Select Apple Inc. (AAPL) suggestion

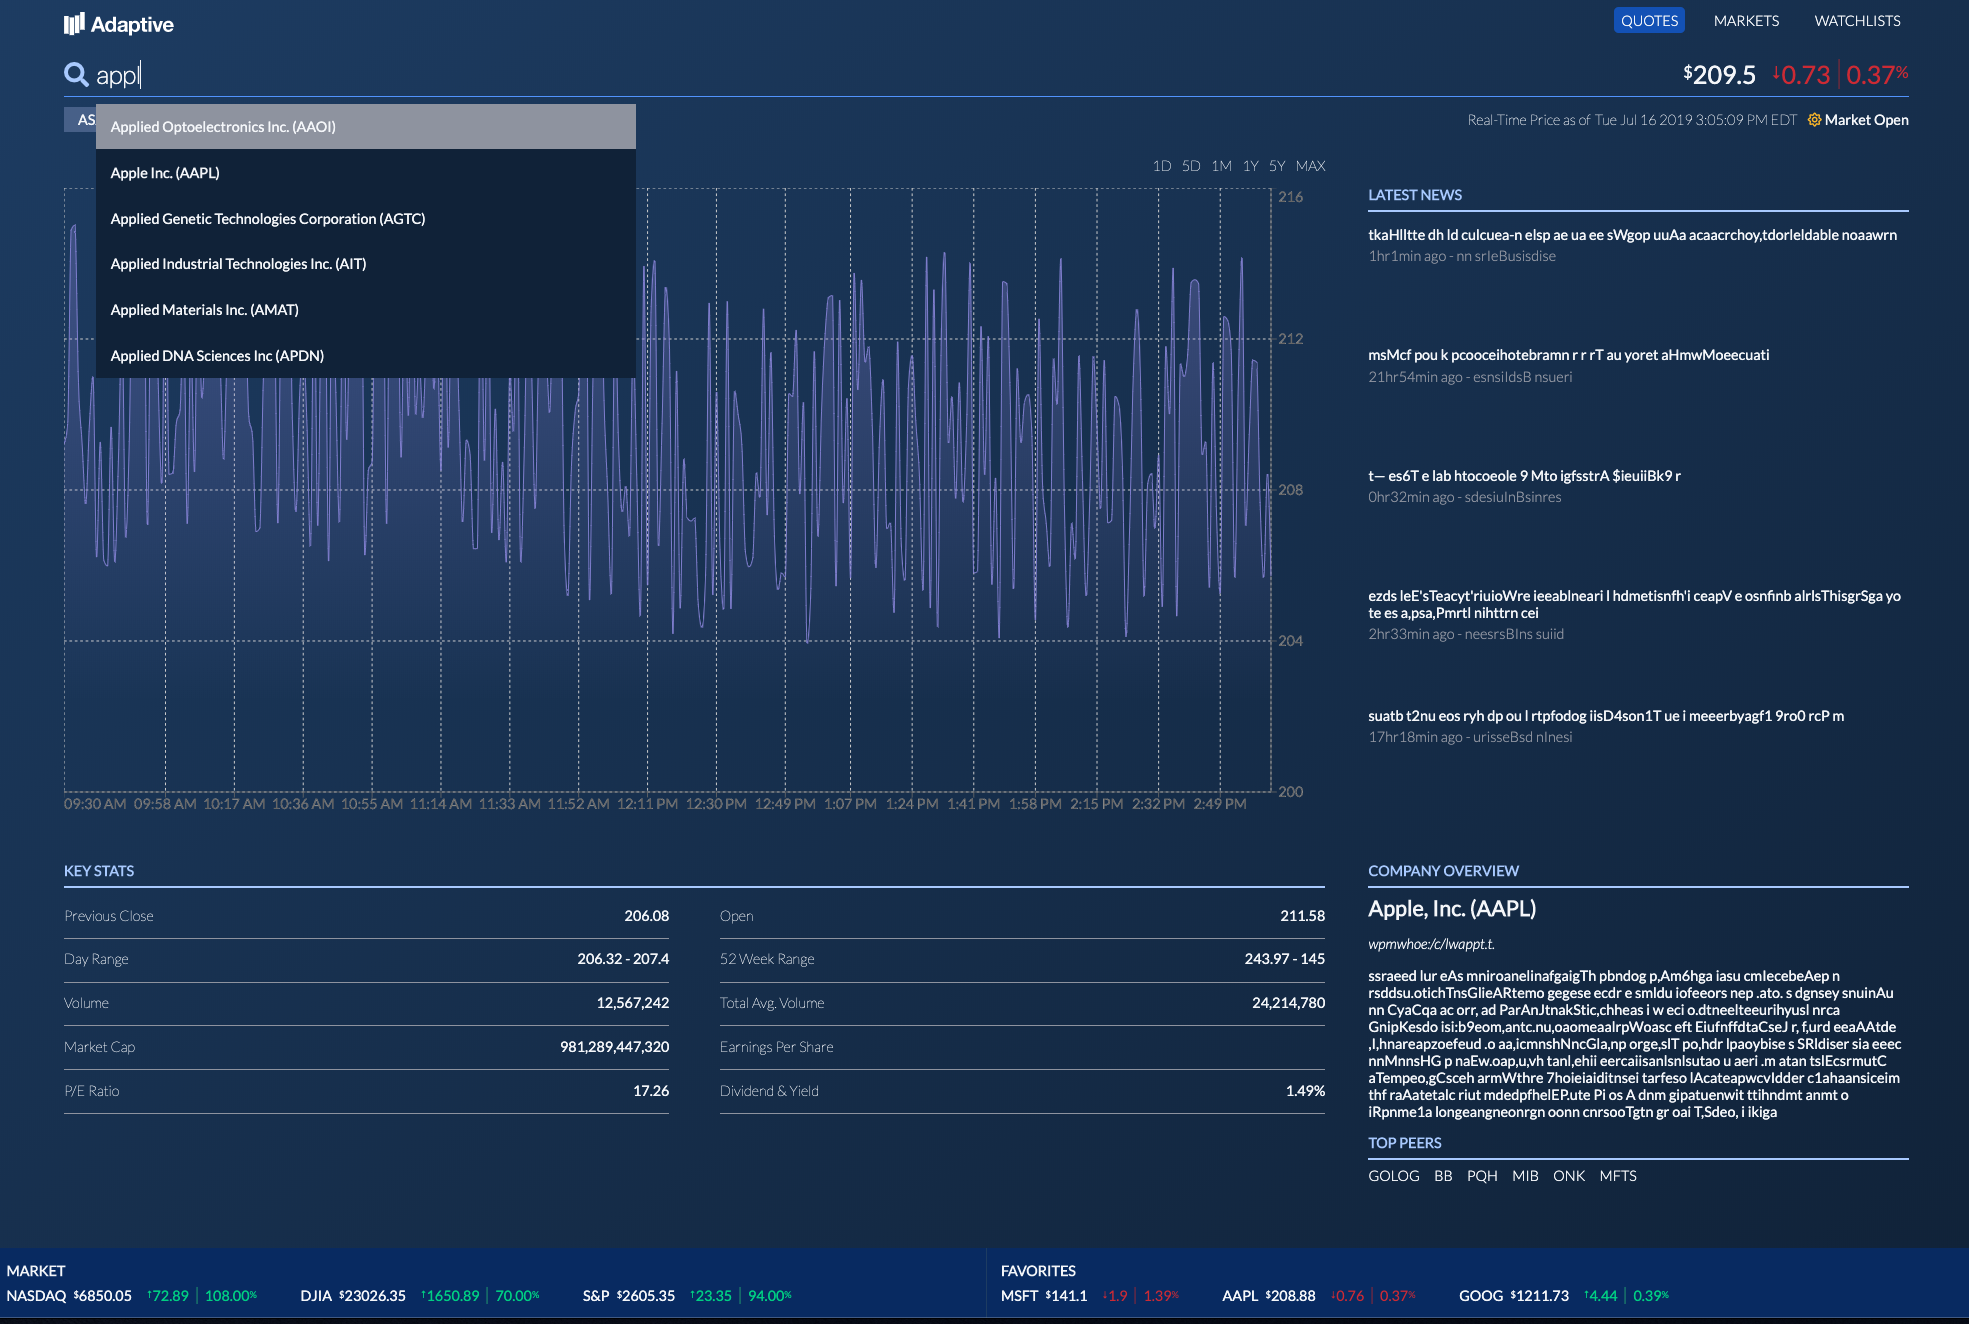pyautogui.click(x=366, y=173)
